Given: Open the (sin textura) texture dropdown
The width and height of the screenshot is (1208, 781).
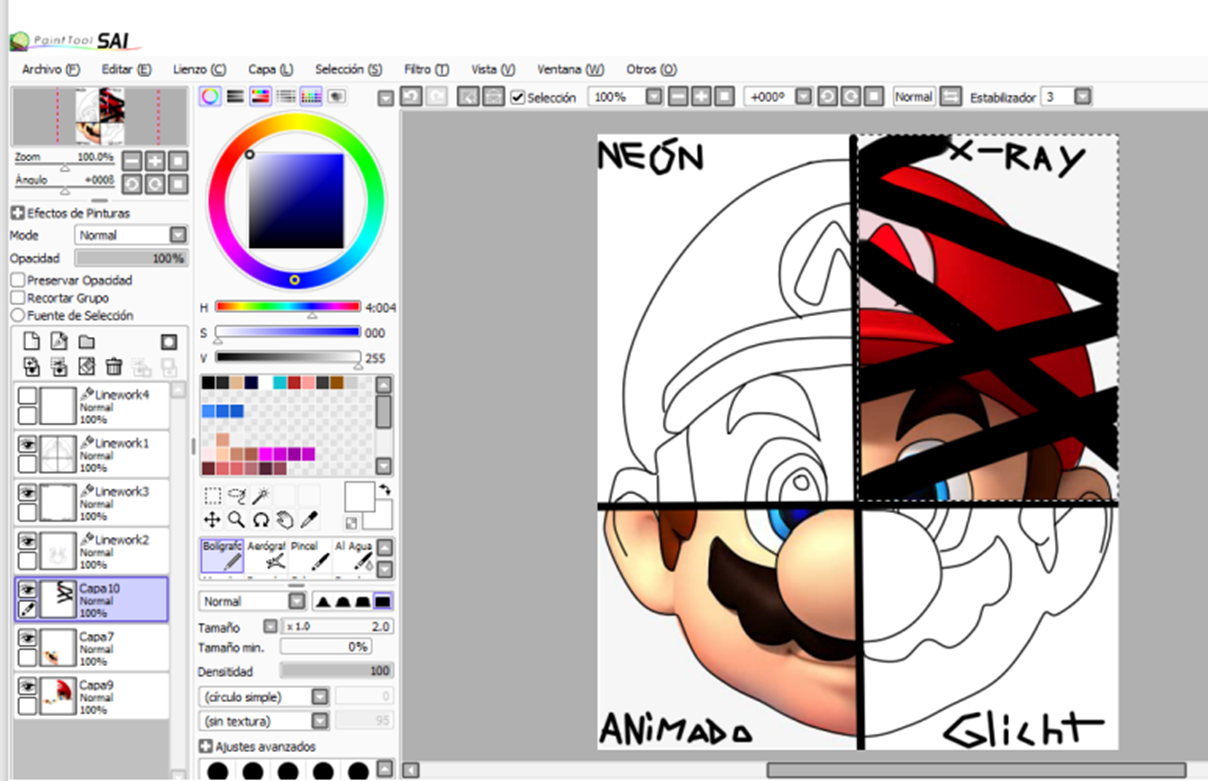Looking at the screenshot, I should [264, 720].
